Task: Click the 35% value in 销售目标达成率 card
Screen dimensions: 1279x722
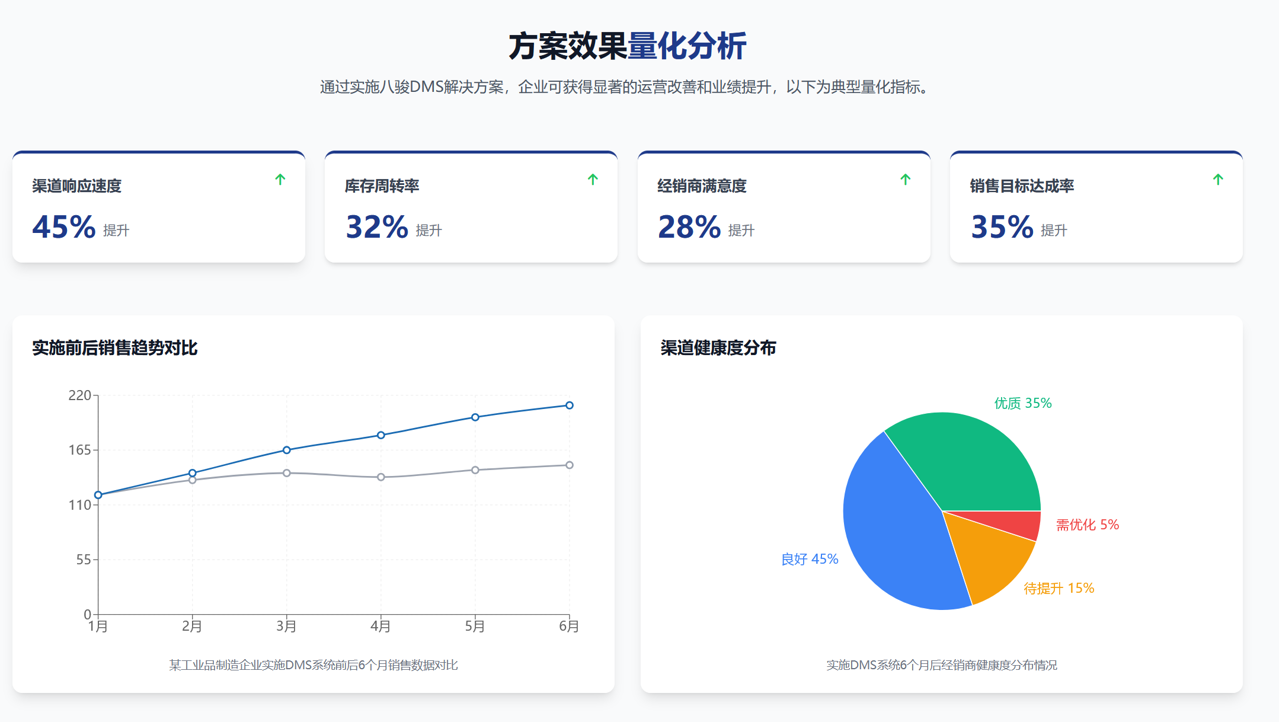Action: (1002, 227)
